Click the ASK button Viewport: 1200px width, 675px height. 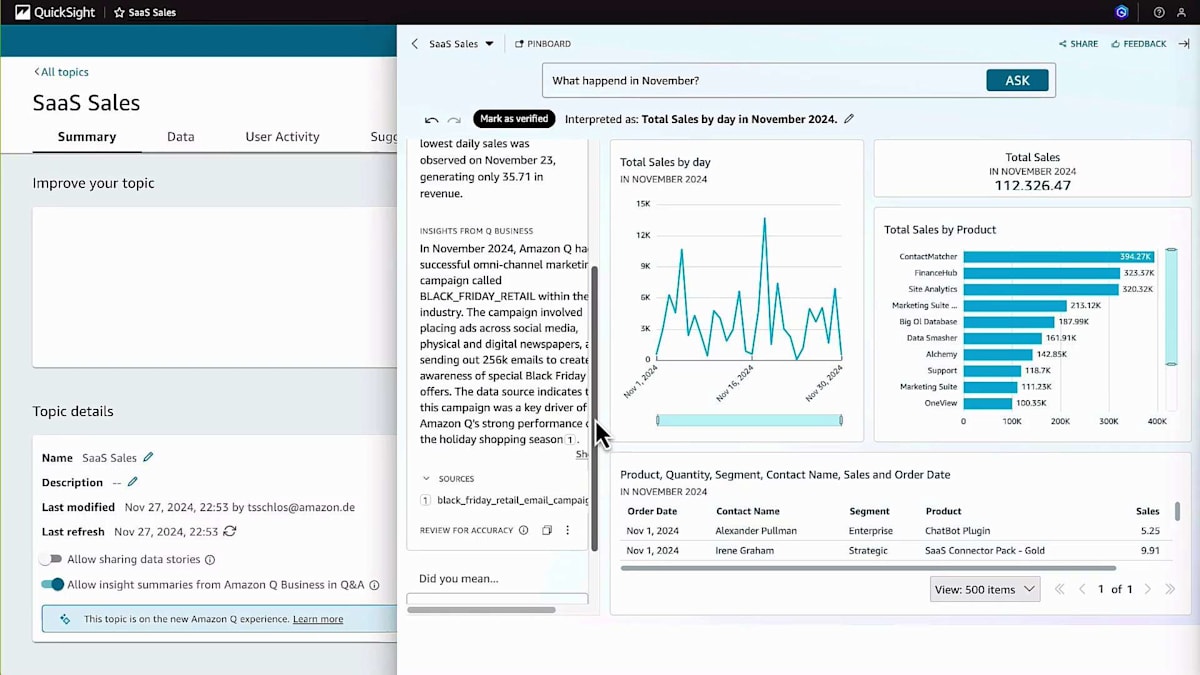pos(1017,80)
